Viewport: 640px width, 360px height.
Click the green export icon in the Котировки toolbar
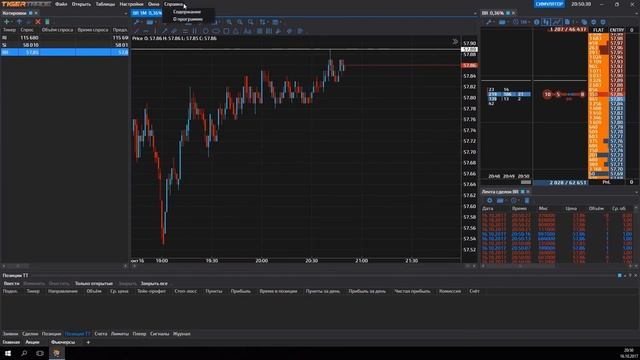47,22
